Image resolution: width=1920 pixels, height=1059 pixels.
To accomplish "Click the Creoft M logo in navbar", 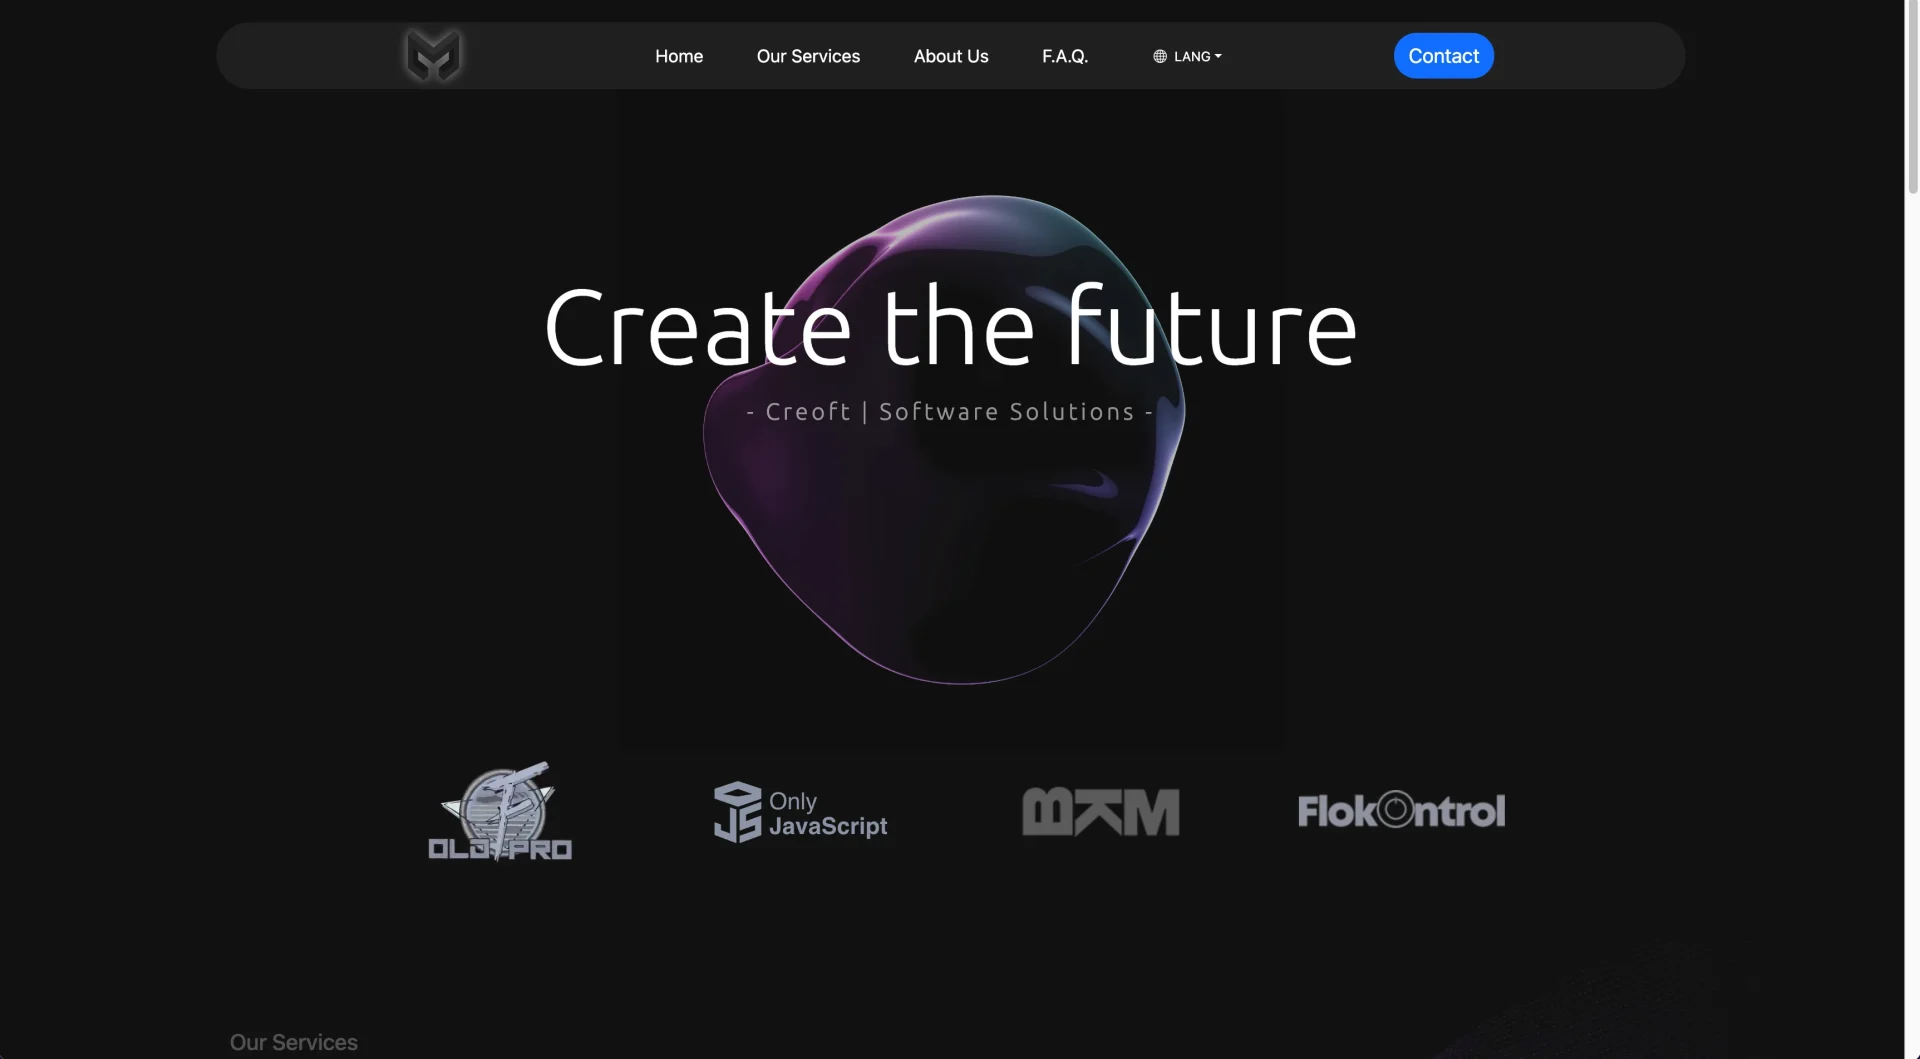I will pos(432,55).
